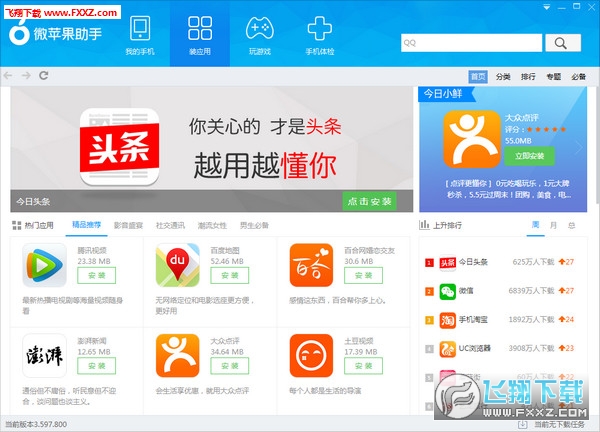The height and width of the screenshot is (432, 600).
Task: Click the back navigation arrow
Action: point(9,75)
